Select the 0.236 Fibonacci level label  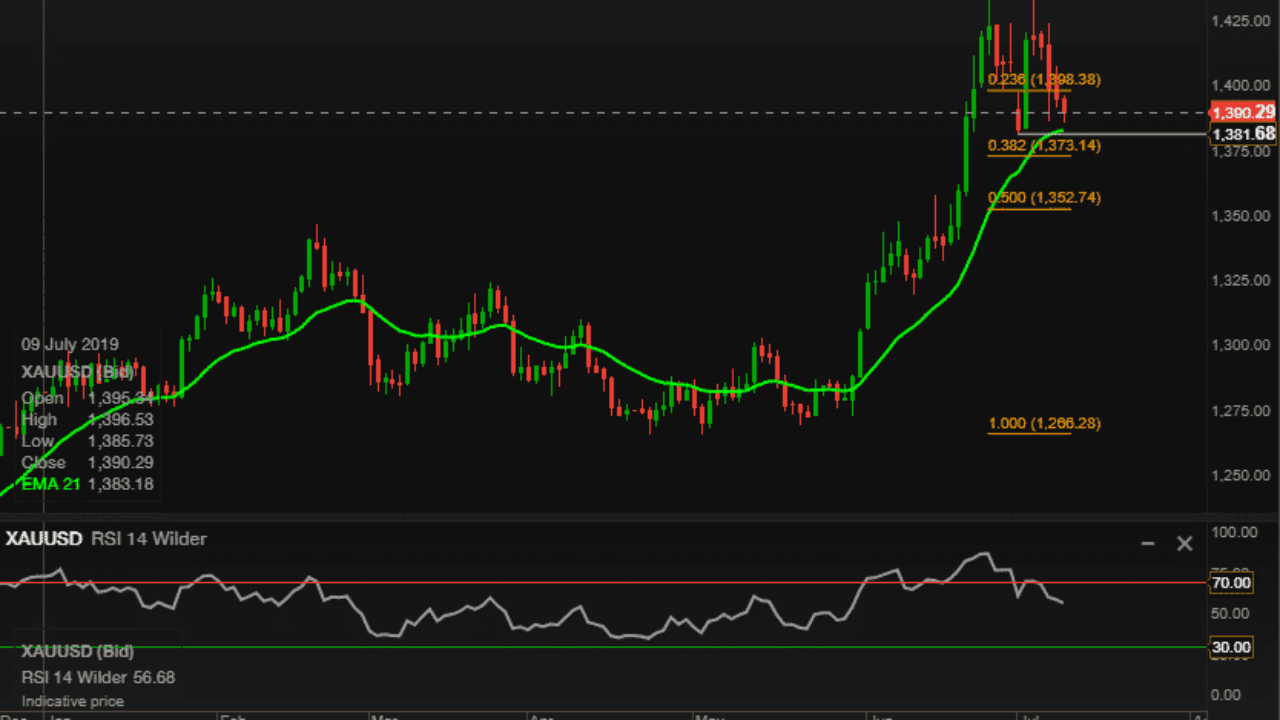point(1044,79)
